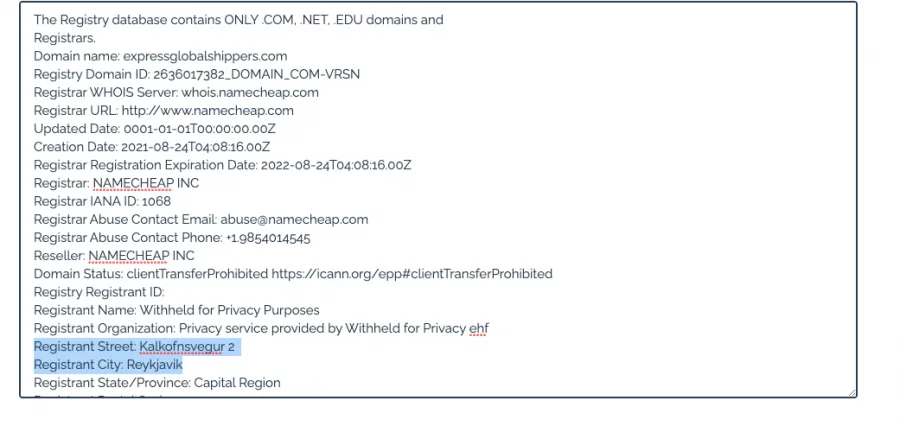Screen dimensions: 900x426
Task: Click the underlined word ehf
Action: click(479, 328)
